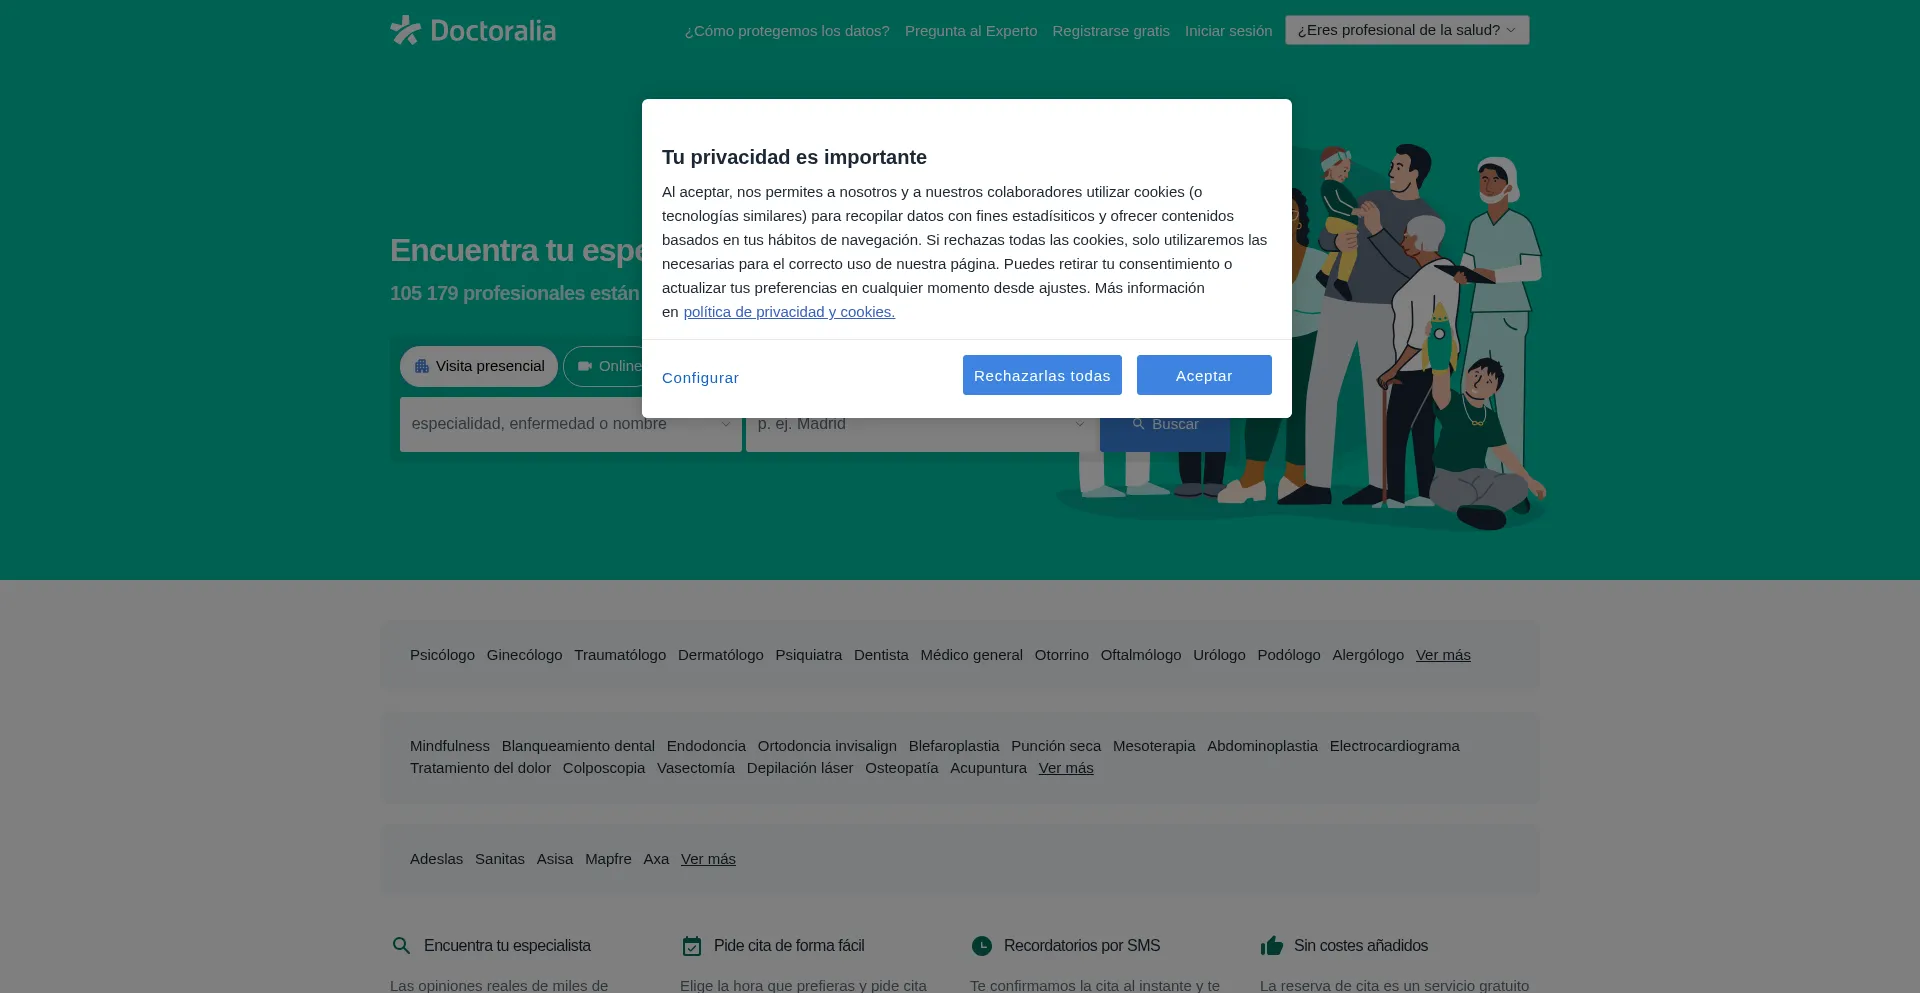Open Configurar cookie settings
This screenshot has height=993, width=1920.
pyautogui.click(x=700, y=378)
